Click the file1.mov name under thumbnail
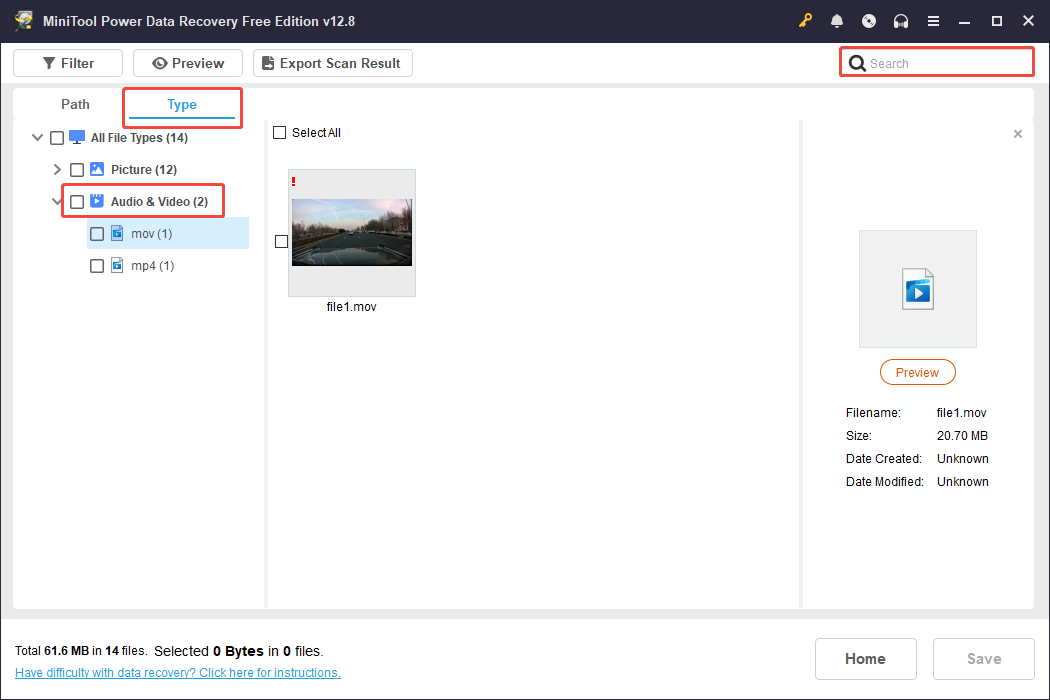The image size is (1050, 700). click(352, 307)
